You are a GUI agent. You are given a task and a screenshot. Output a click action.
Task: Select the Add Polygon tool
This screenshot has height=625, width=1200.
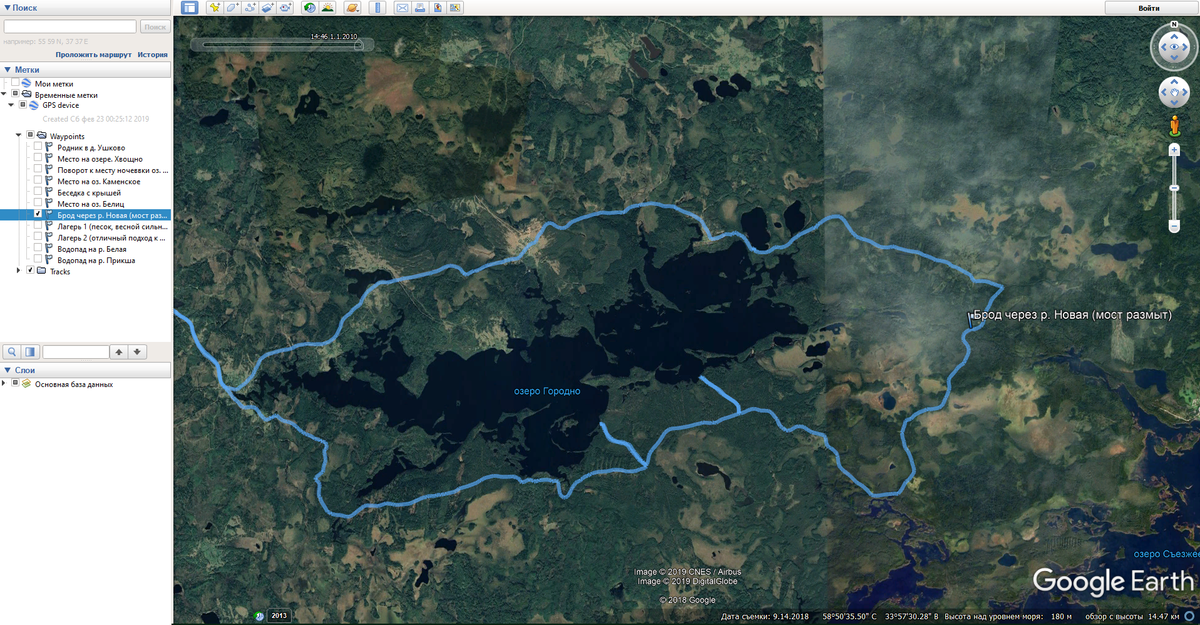click(232, 8)
